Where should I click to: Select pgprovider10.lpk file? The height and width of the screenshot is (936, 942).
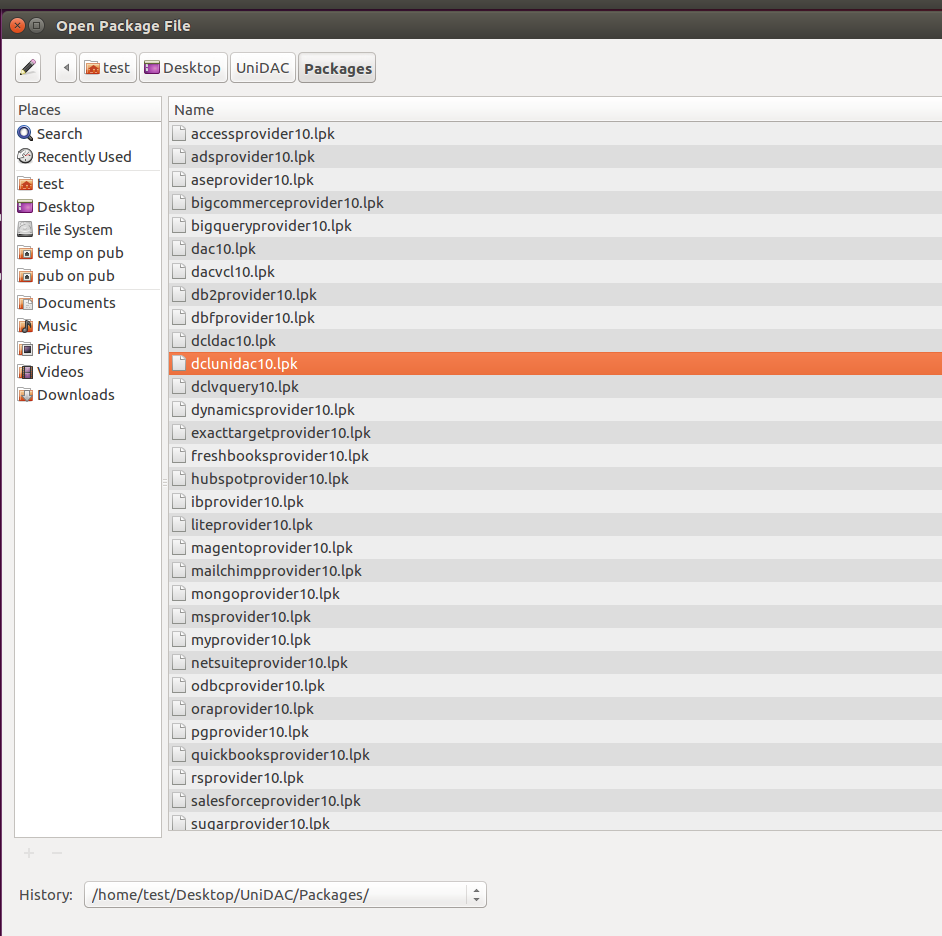[556, 732]
